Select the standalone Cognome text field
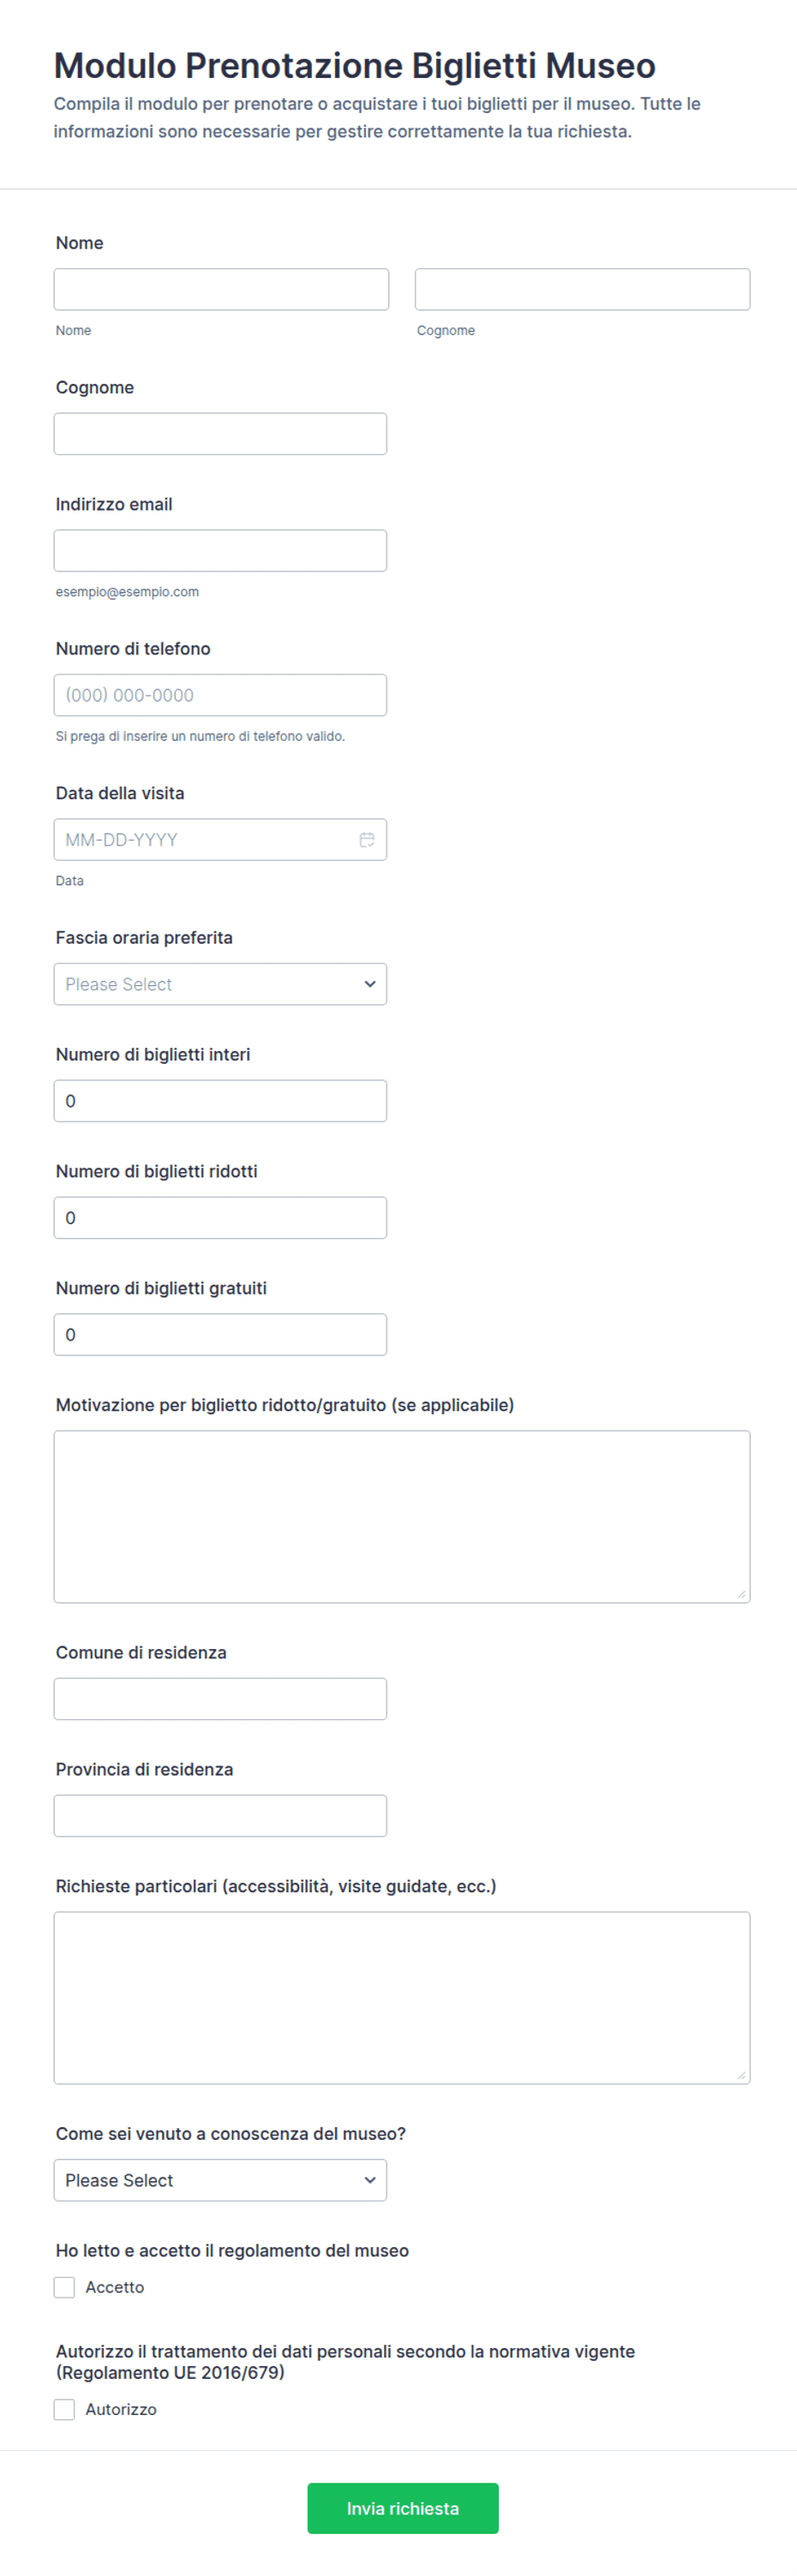797x2576 pixels. pyautogui.click(x=220, y=434)
